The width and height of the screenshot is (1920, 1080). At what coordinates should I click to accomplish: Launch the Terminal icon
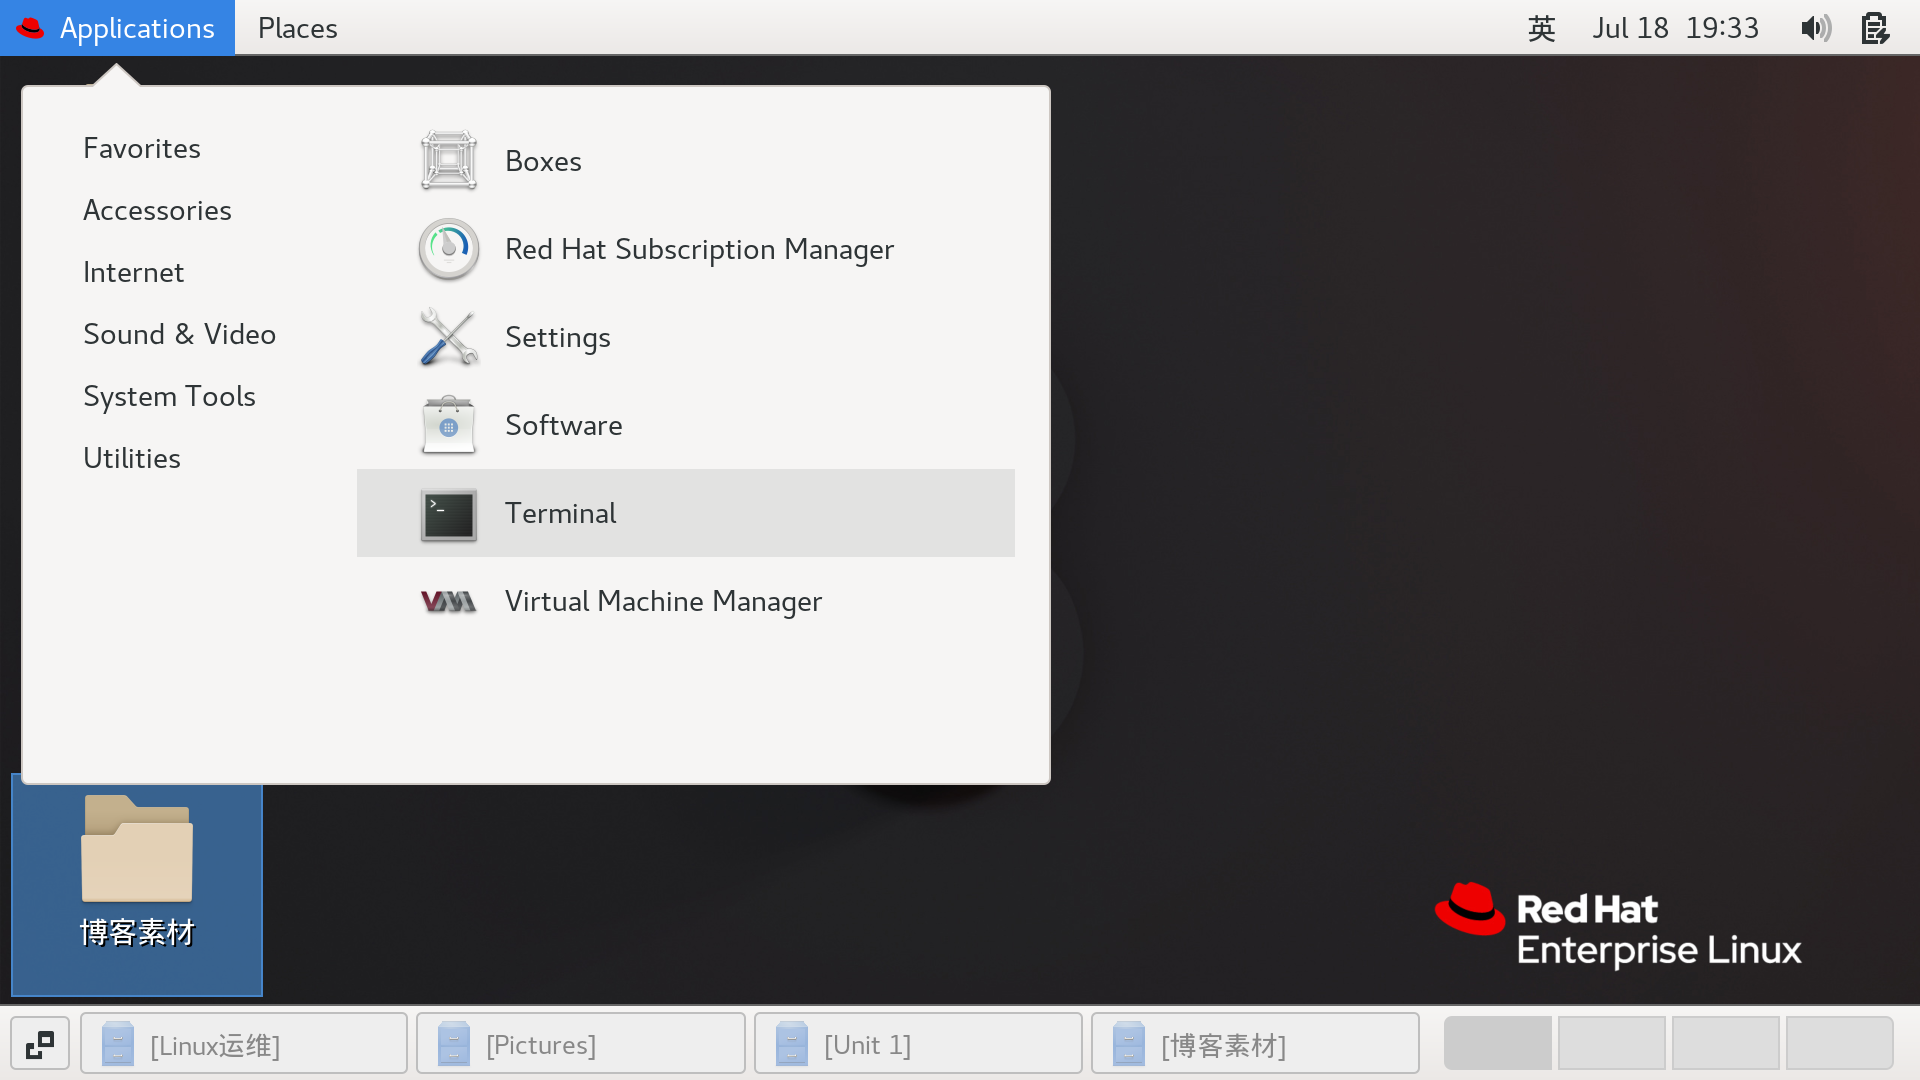point(449,514)
